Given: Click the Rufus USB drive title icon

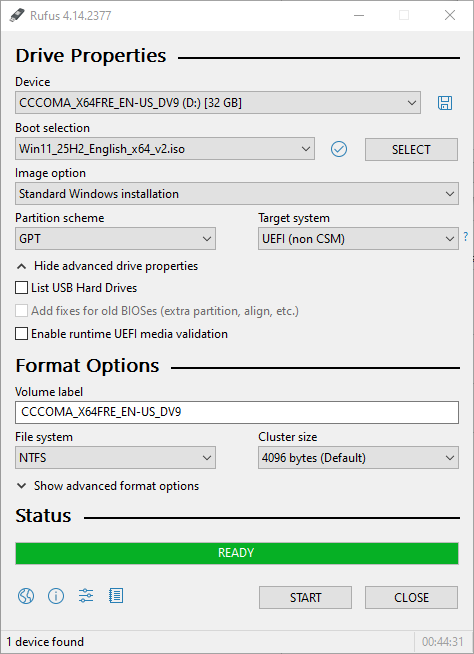Looking at the screenshot, I should pos(17,15).
